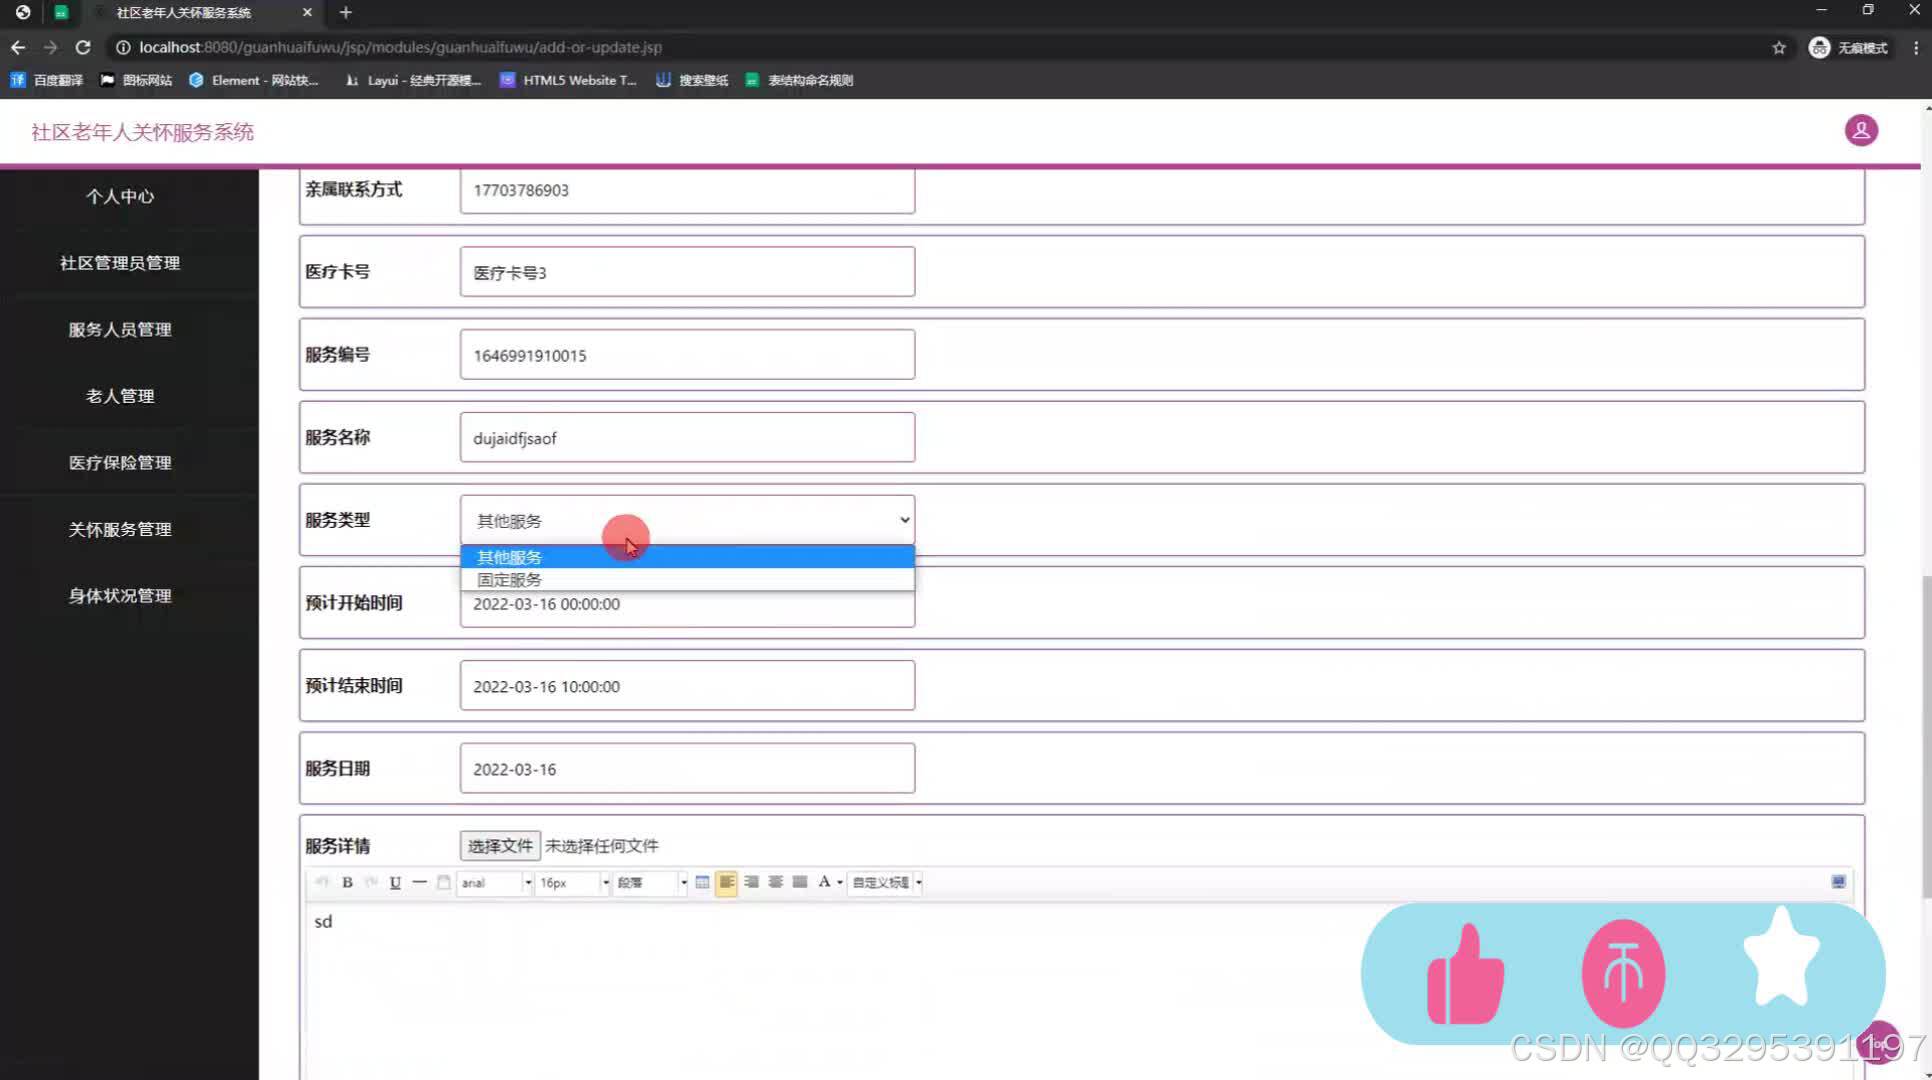Screen dimensions: 1932x1080
Task: Choose 其他服务 option in dropdown list
Action: pos(687,557)
